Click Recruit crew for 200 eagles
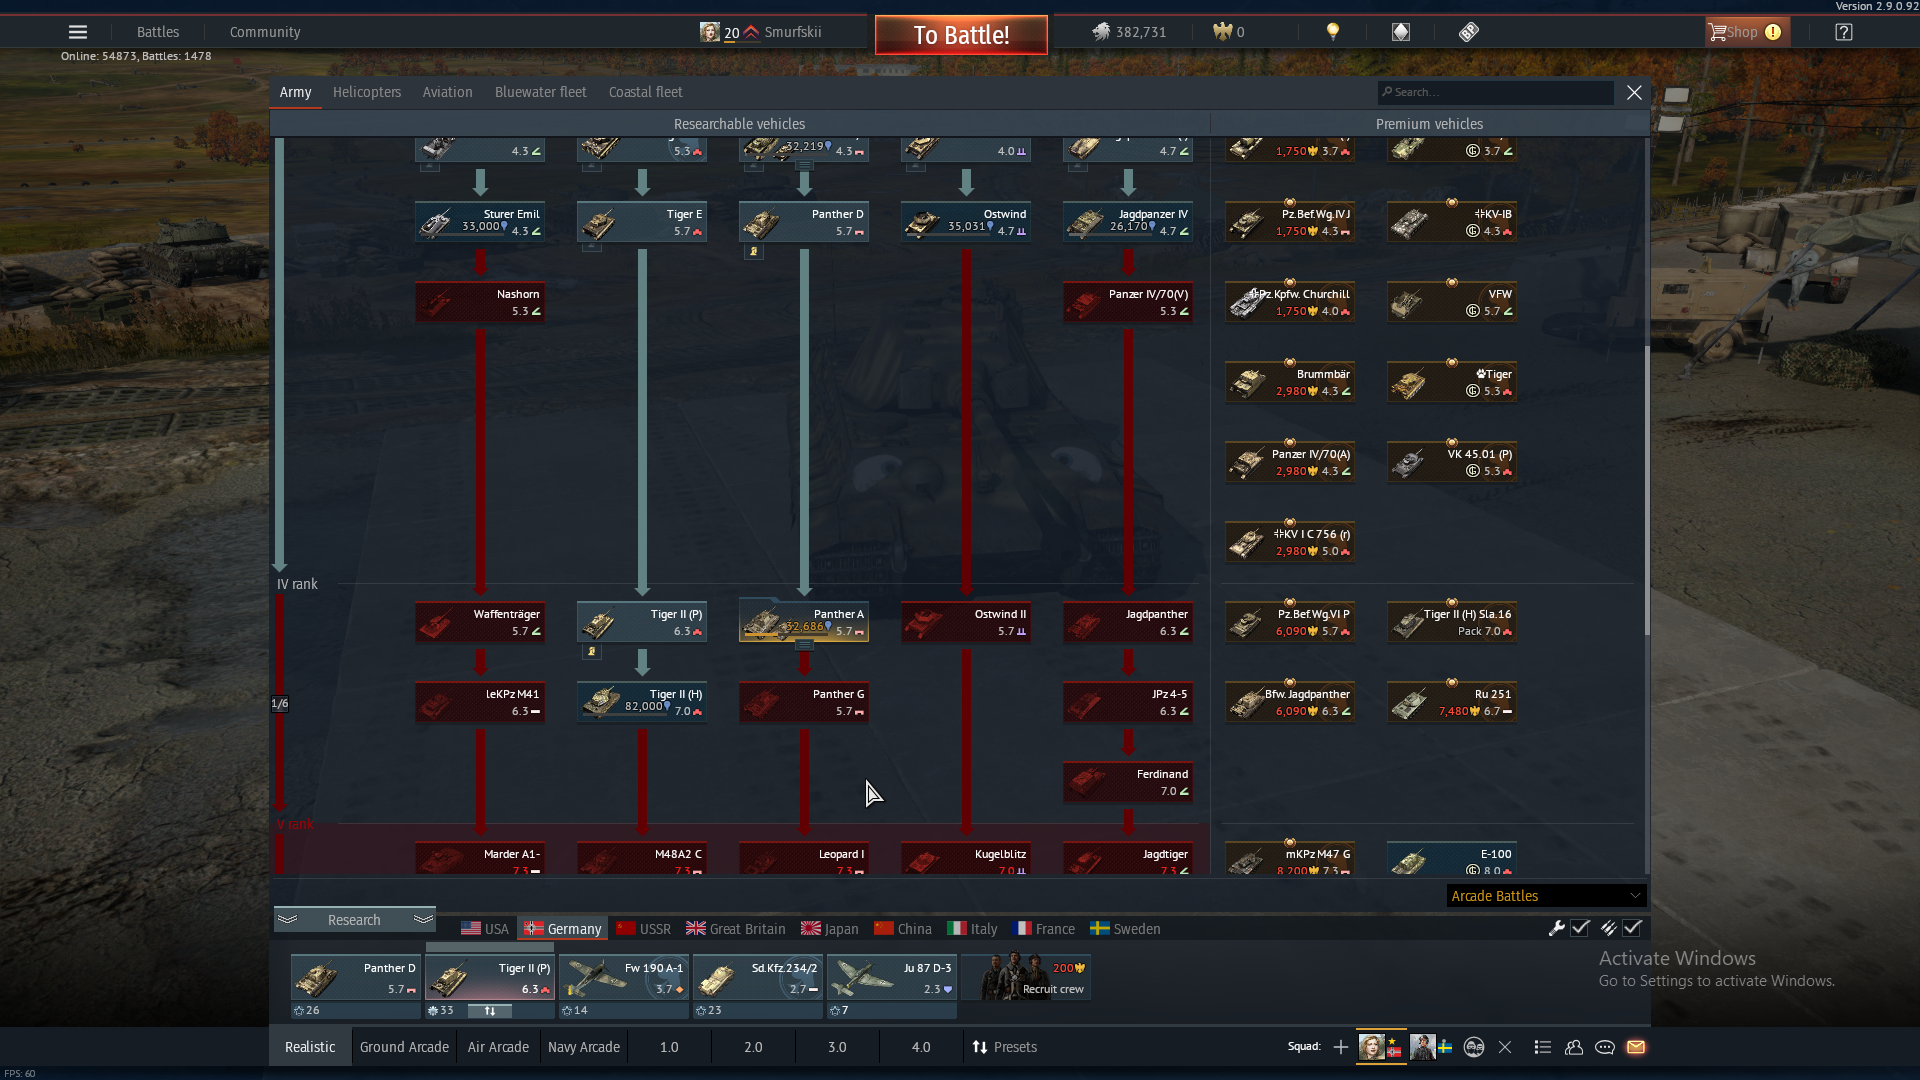 (x=1025, y=977)
